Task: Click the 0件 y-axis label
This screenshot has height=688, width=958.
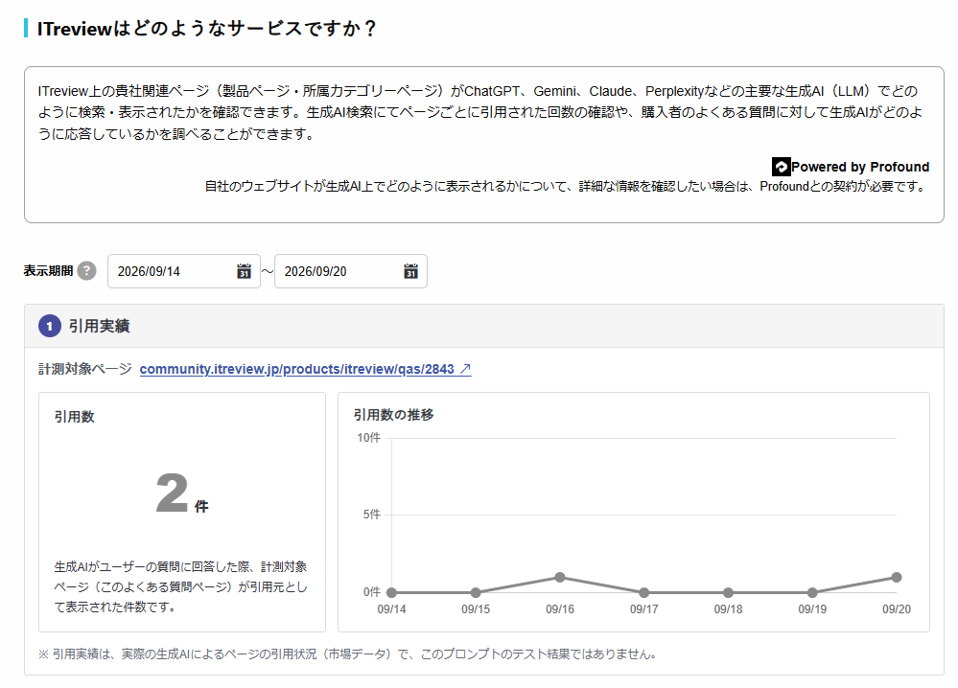Action: (x=371, y=591)
